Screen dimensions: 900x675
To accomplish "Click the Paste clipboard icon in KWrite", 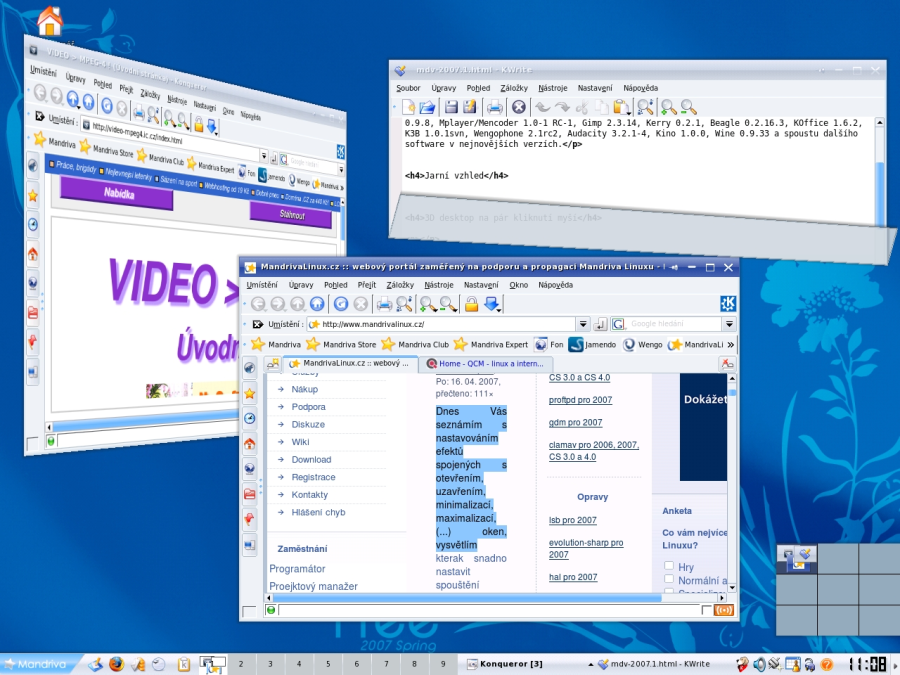I will 621,107.
